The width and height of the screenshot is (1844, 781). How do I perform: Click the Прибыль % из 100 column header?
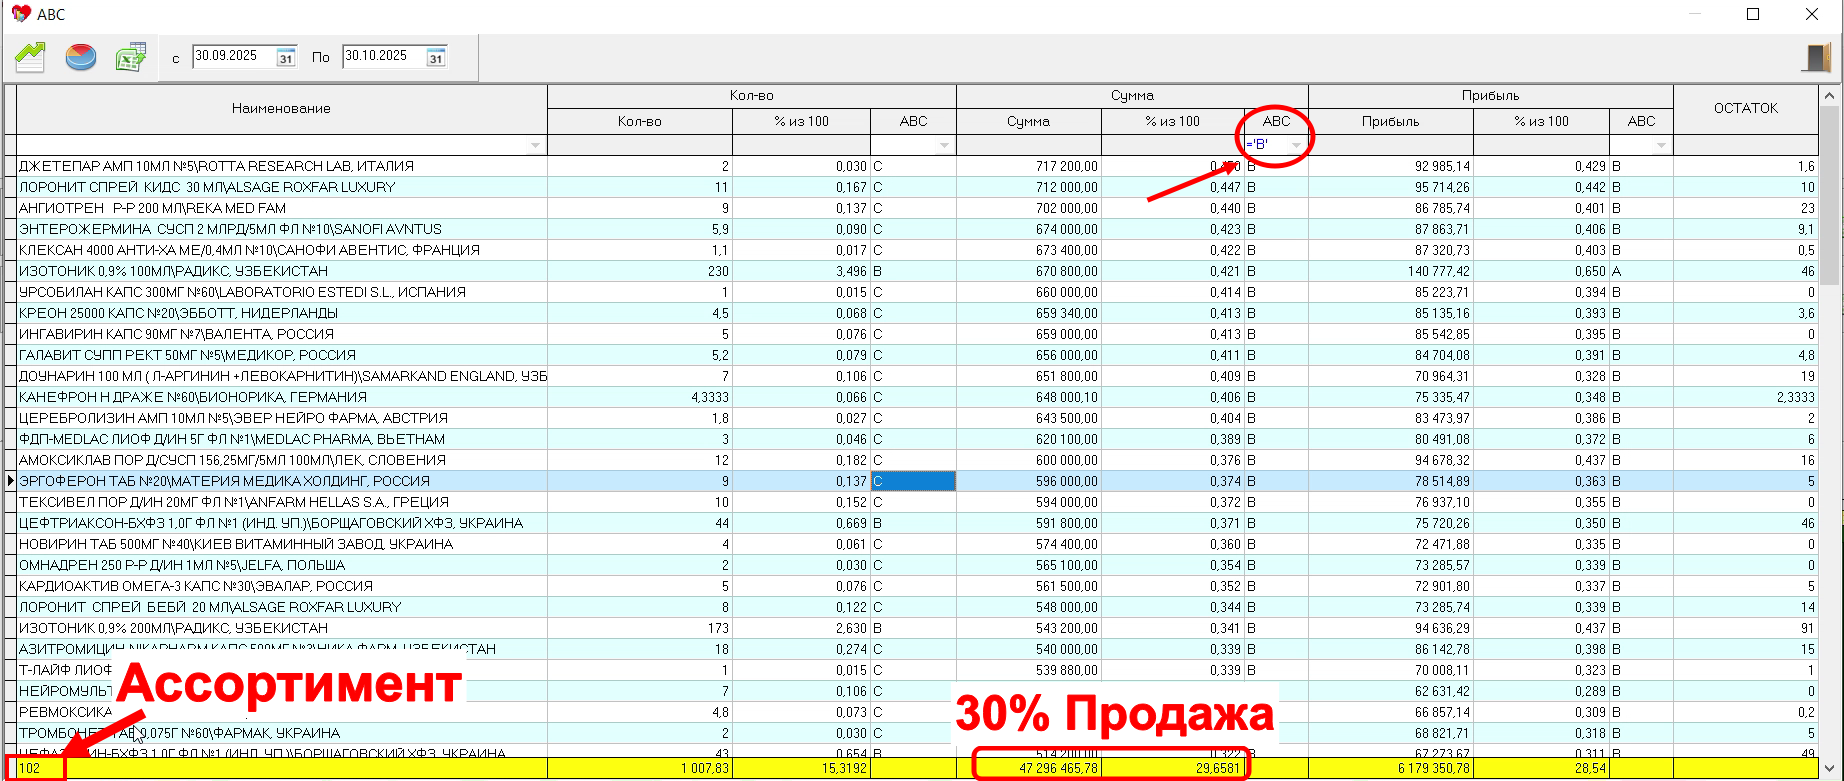[1542, 121]
